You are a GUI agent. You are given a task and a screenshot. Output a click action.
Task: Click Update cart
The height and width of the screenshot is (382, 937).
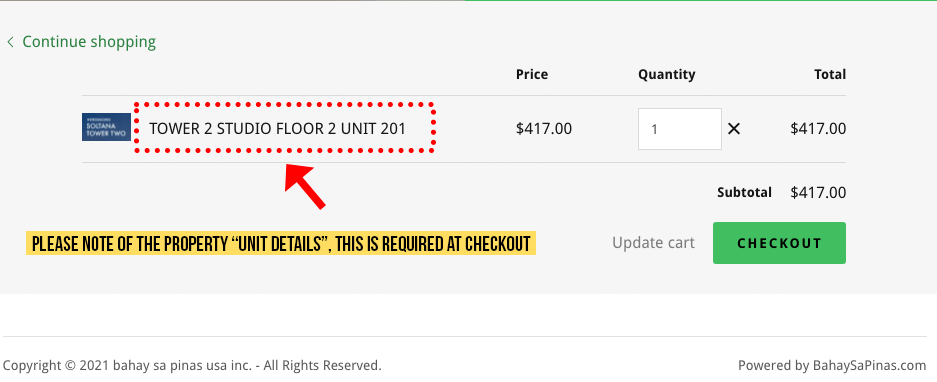tap(653, 243)
